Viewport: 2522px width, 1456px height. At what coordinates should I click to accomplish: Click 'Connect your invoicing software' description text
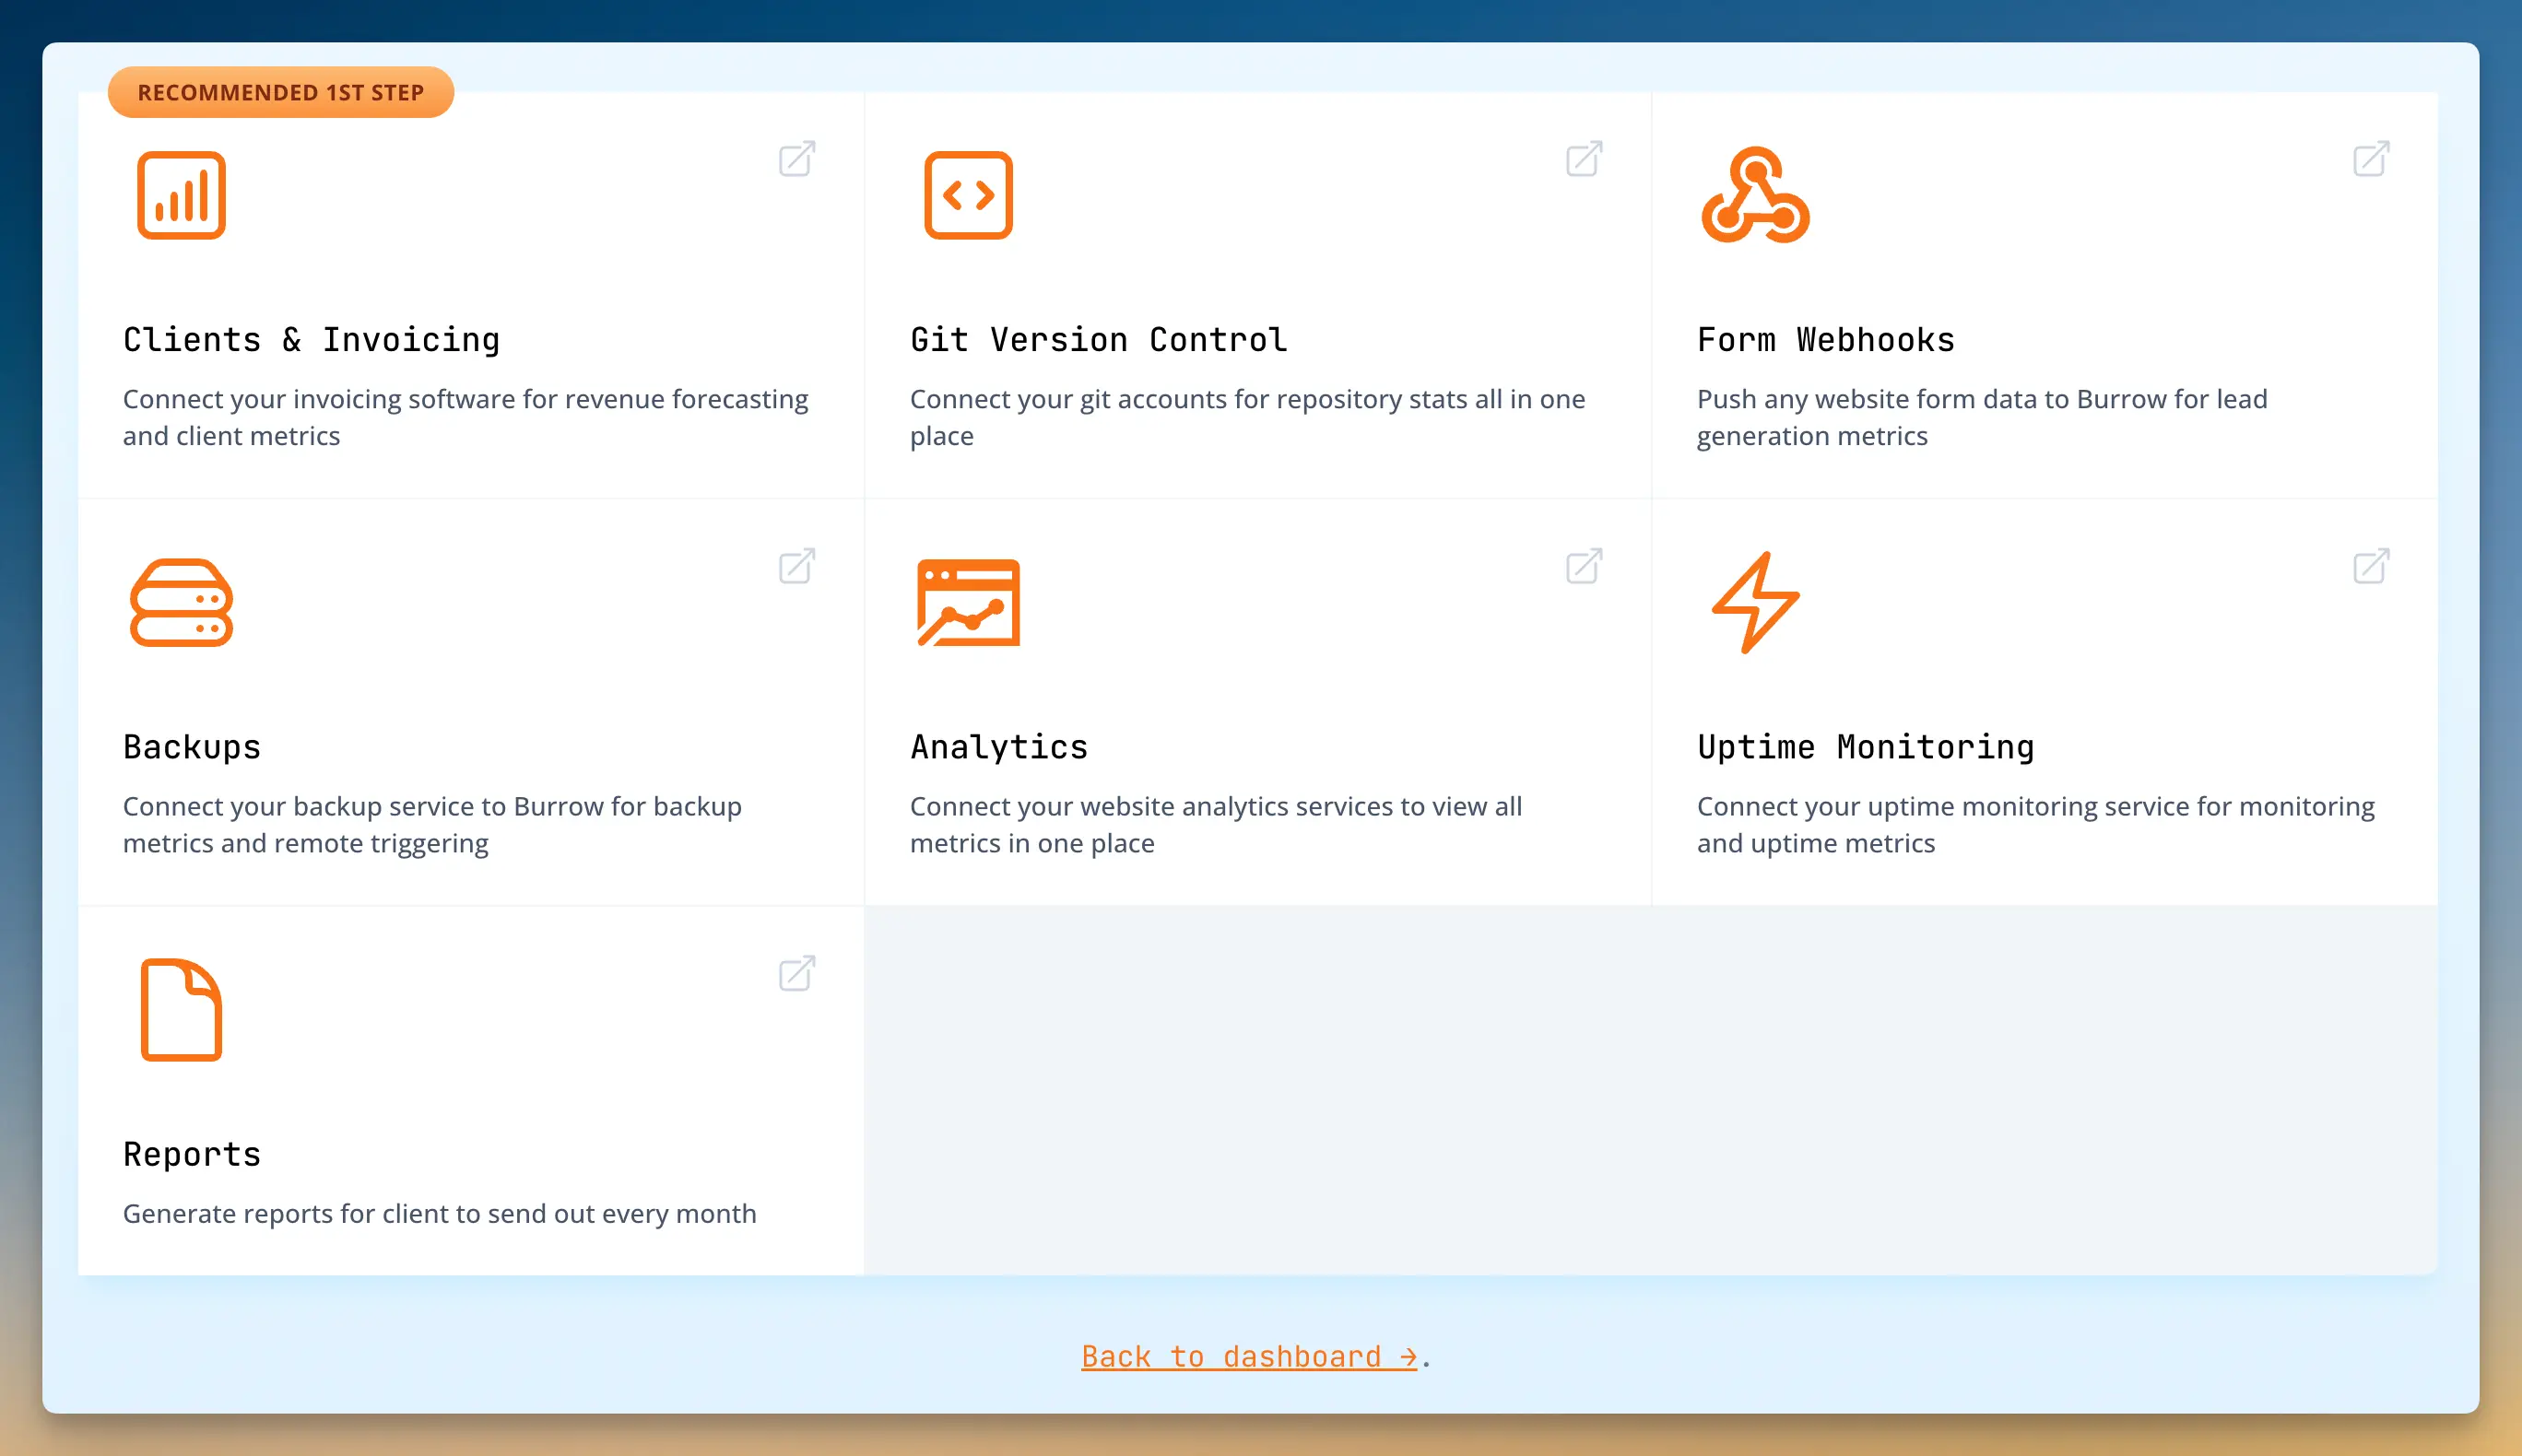pyautogui.click(x=465, y=417)
